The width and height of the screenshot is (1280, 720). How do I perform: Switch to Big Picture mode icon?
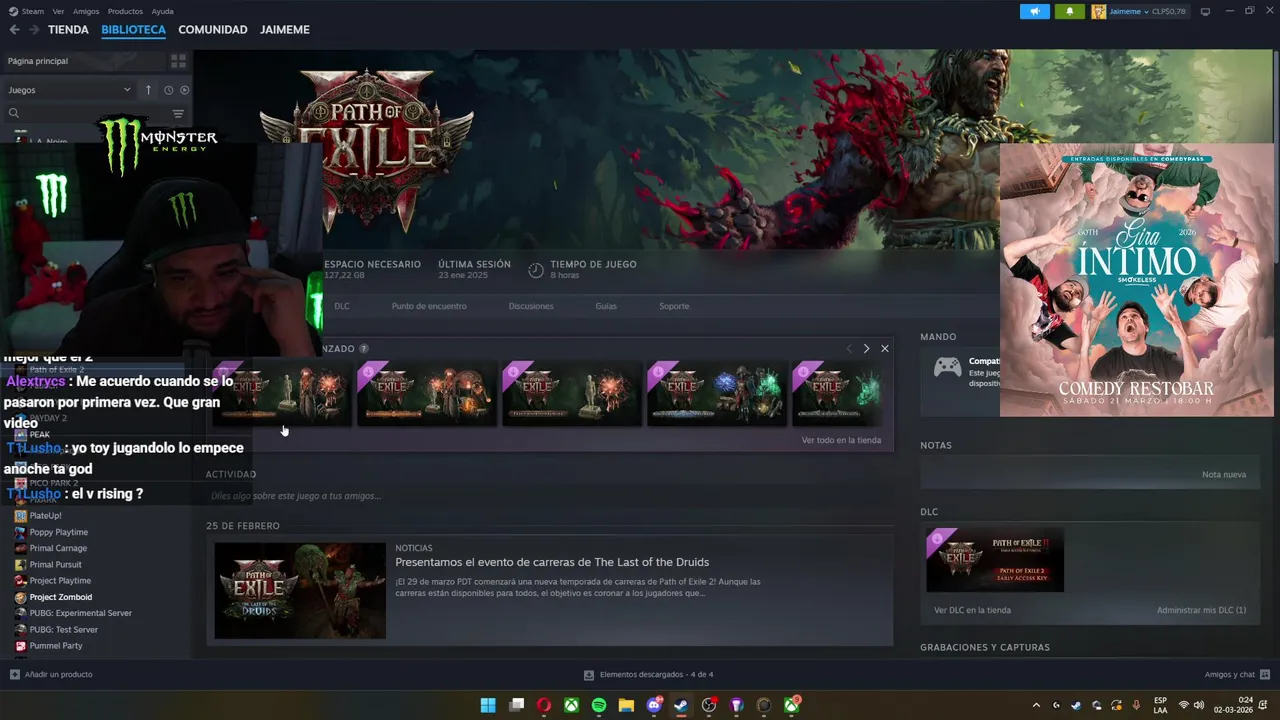coord(1205,11)
